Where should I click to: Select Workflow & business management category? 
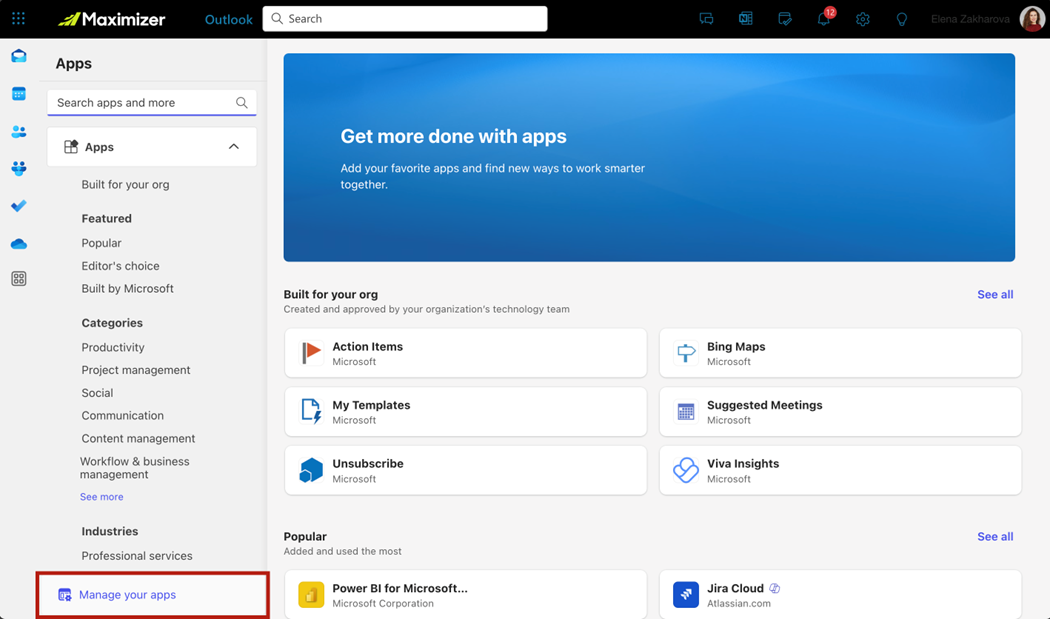click(x=135, y=468)
